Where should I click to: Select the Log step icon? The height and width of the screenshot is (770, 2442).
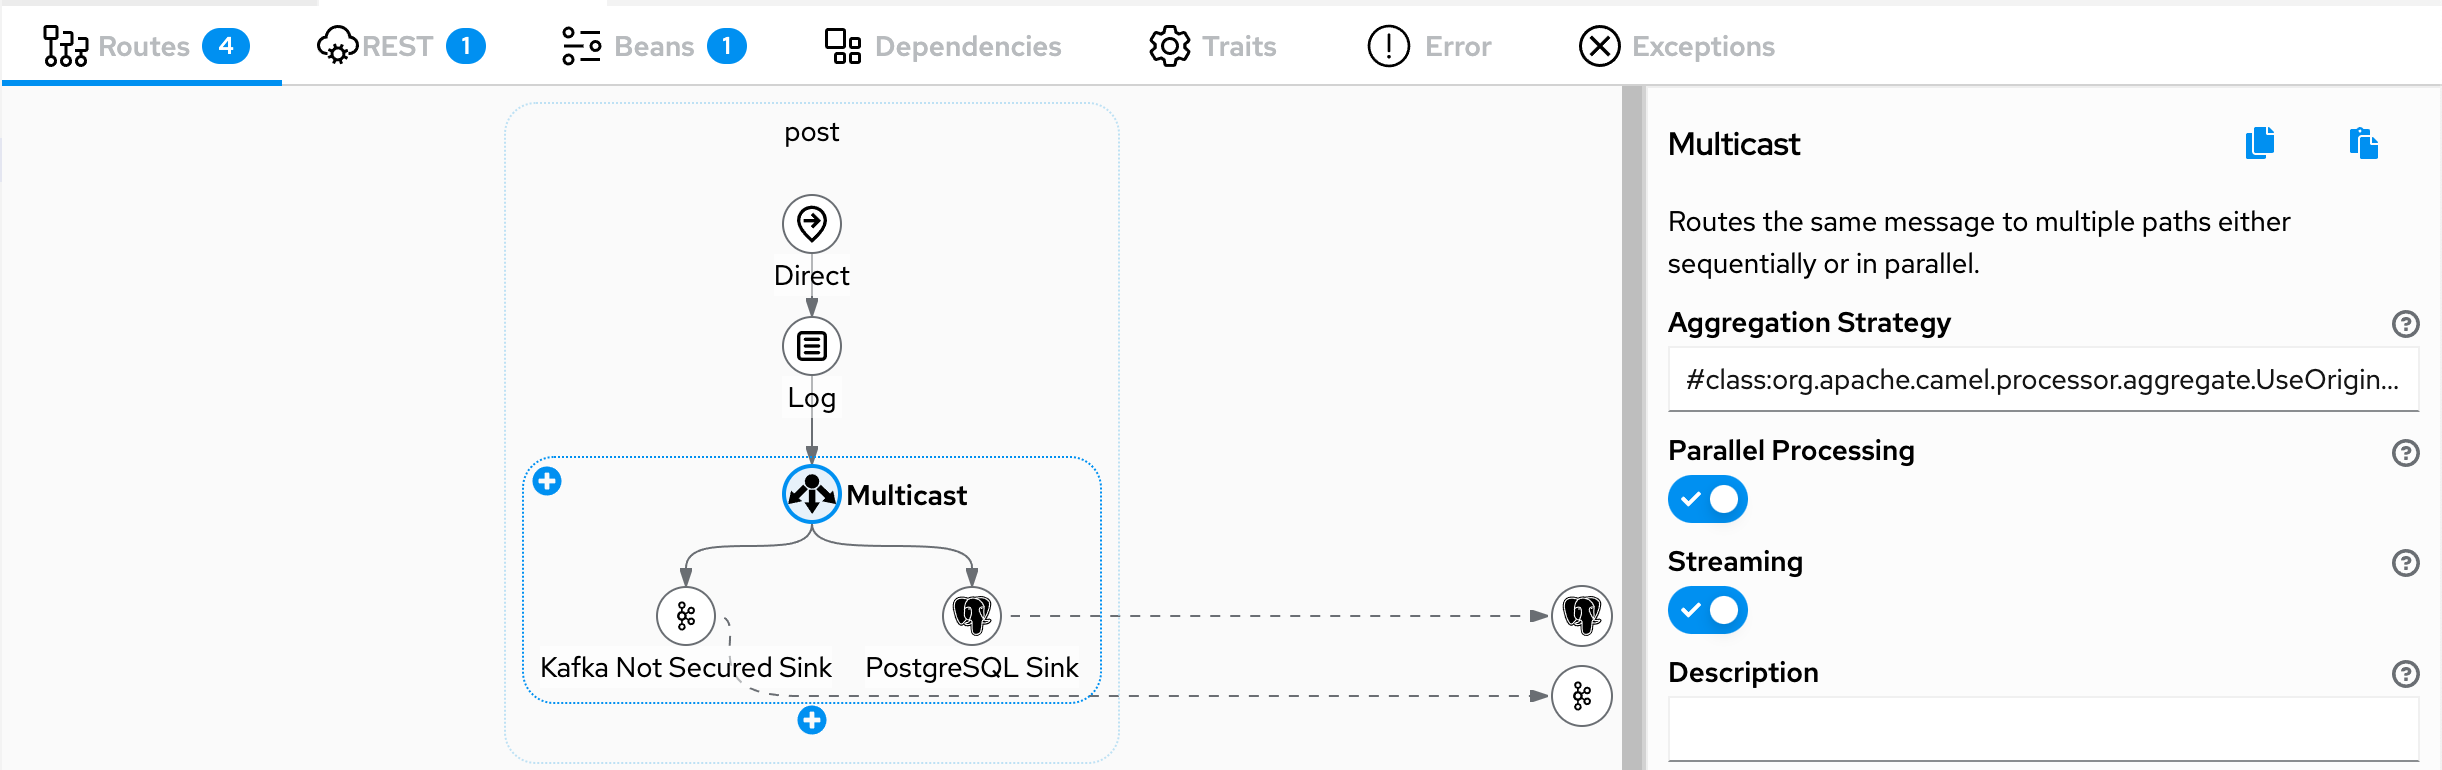click(811, 346)
